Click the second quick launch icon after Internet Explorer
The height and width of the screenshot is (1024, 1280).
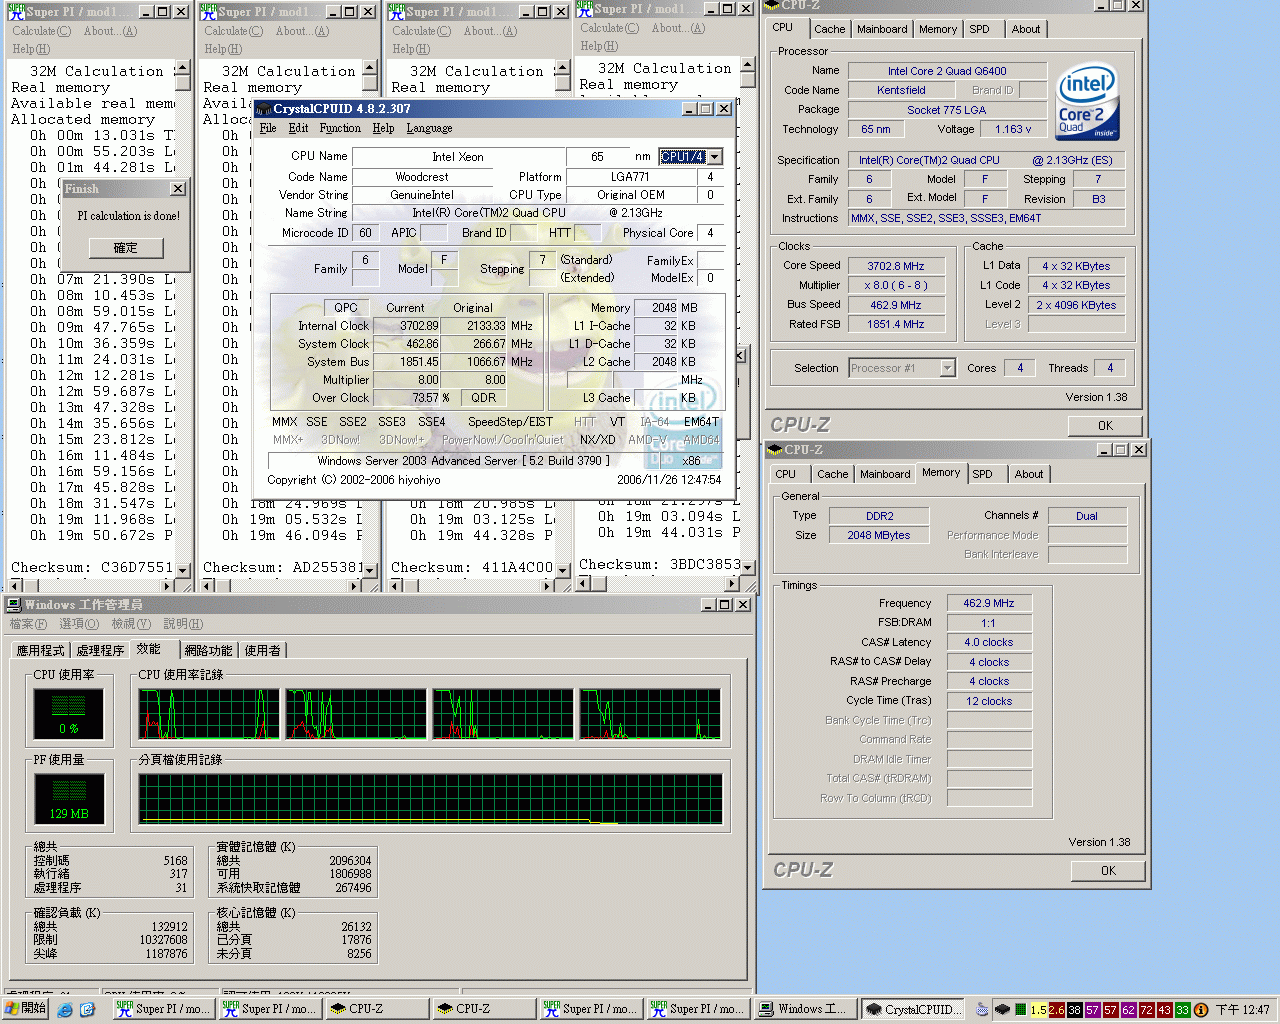point(87,1010)
